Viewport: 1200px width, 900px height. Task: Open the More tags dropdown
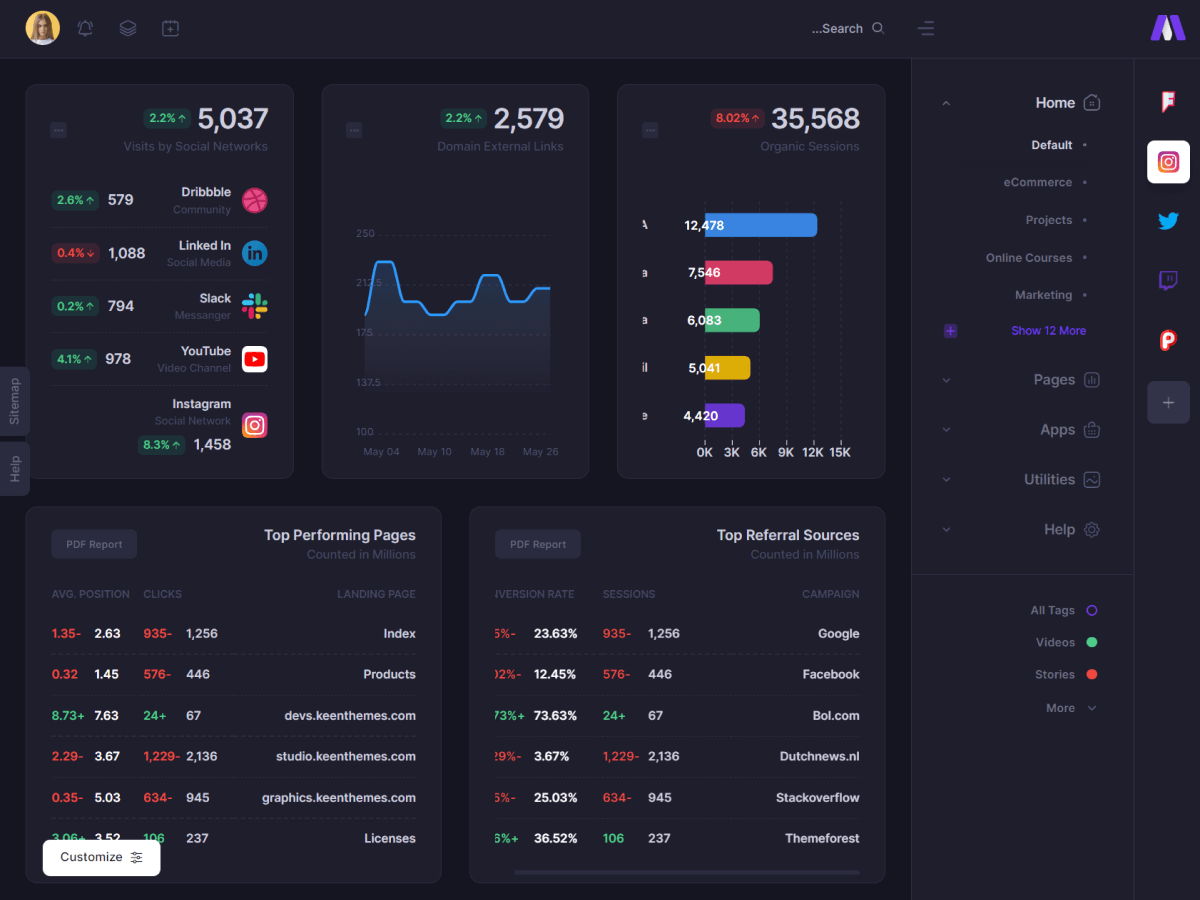click(x=1070, y=708)
